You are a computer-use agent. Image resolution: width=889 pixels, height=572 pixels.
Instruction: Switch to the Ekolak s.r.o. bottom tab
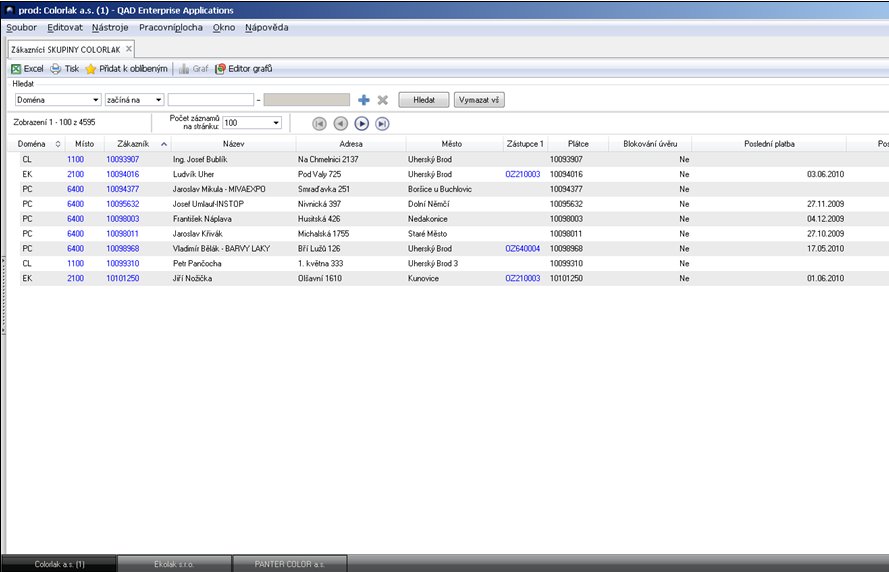click(x=174, y=564)
